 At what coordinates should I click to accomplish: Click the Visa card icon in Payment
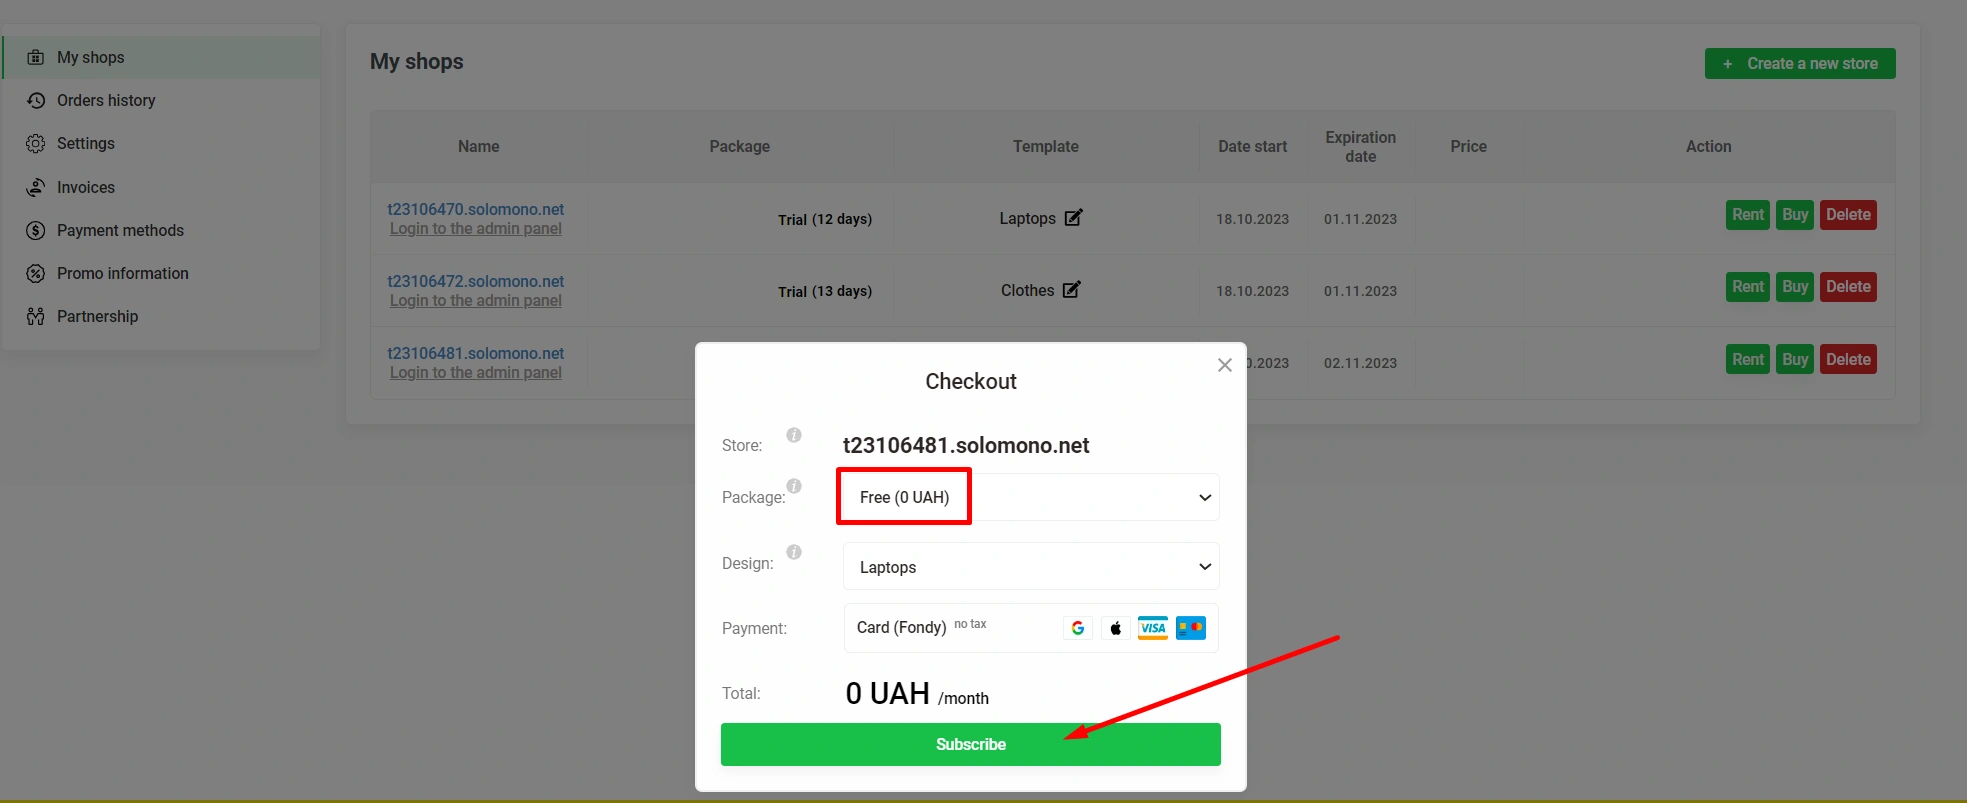tap(1152, 628)
